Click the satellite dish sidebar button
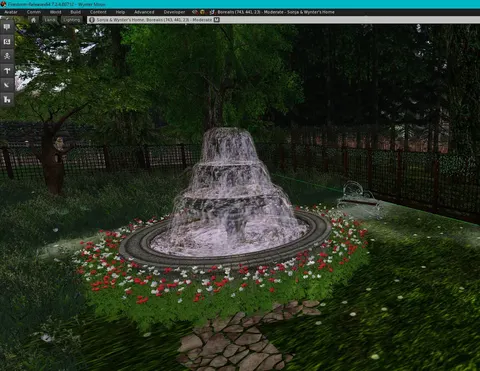480x371 pixels. click(x=7, y=85)
